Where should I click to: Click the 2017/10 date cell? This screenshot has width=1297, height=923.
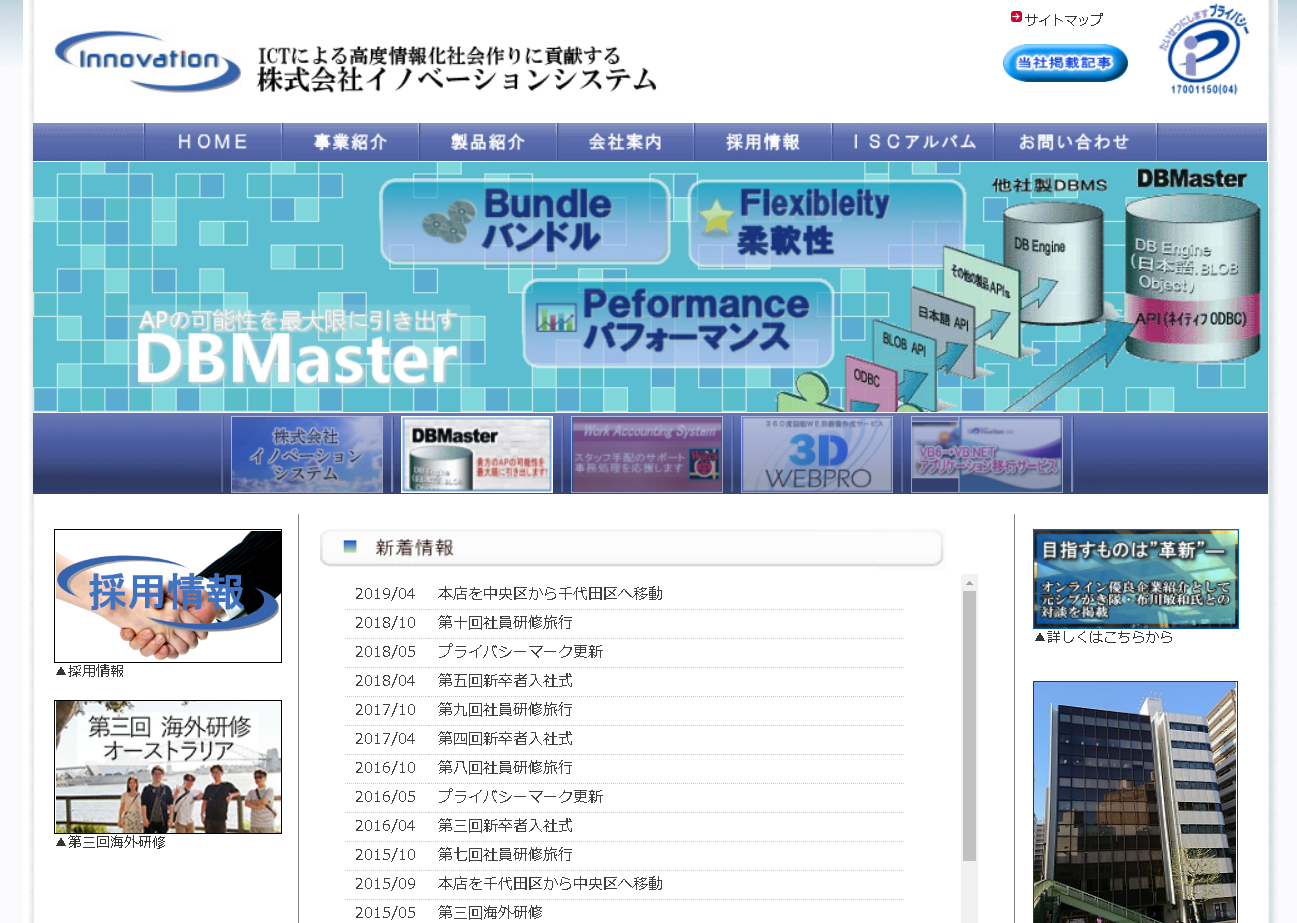click(x=385, y=710)
